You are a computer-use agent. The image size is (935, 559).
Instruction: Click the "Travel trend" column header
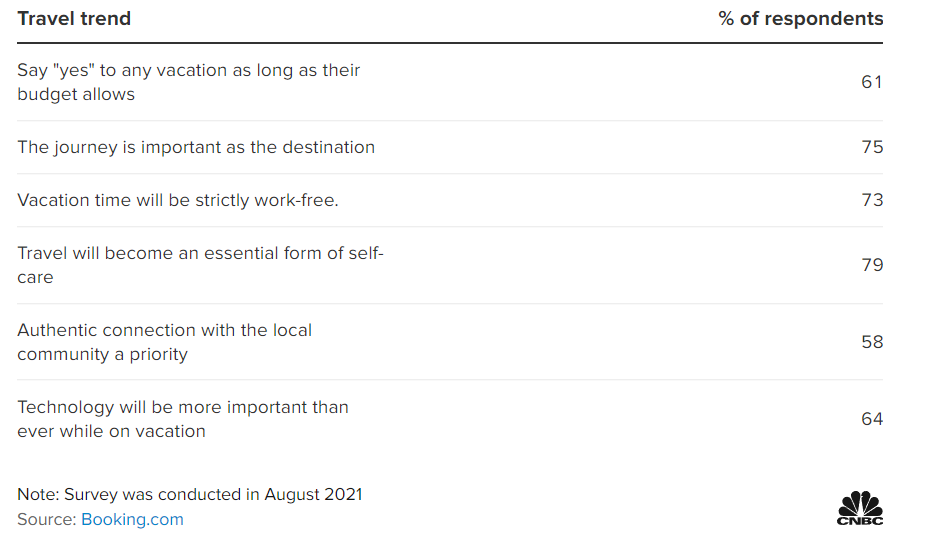[74, 18]
